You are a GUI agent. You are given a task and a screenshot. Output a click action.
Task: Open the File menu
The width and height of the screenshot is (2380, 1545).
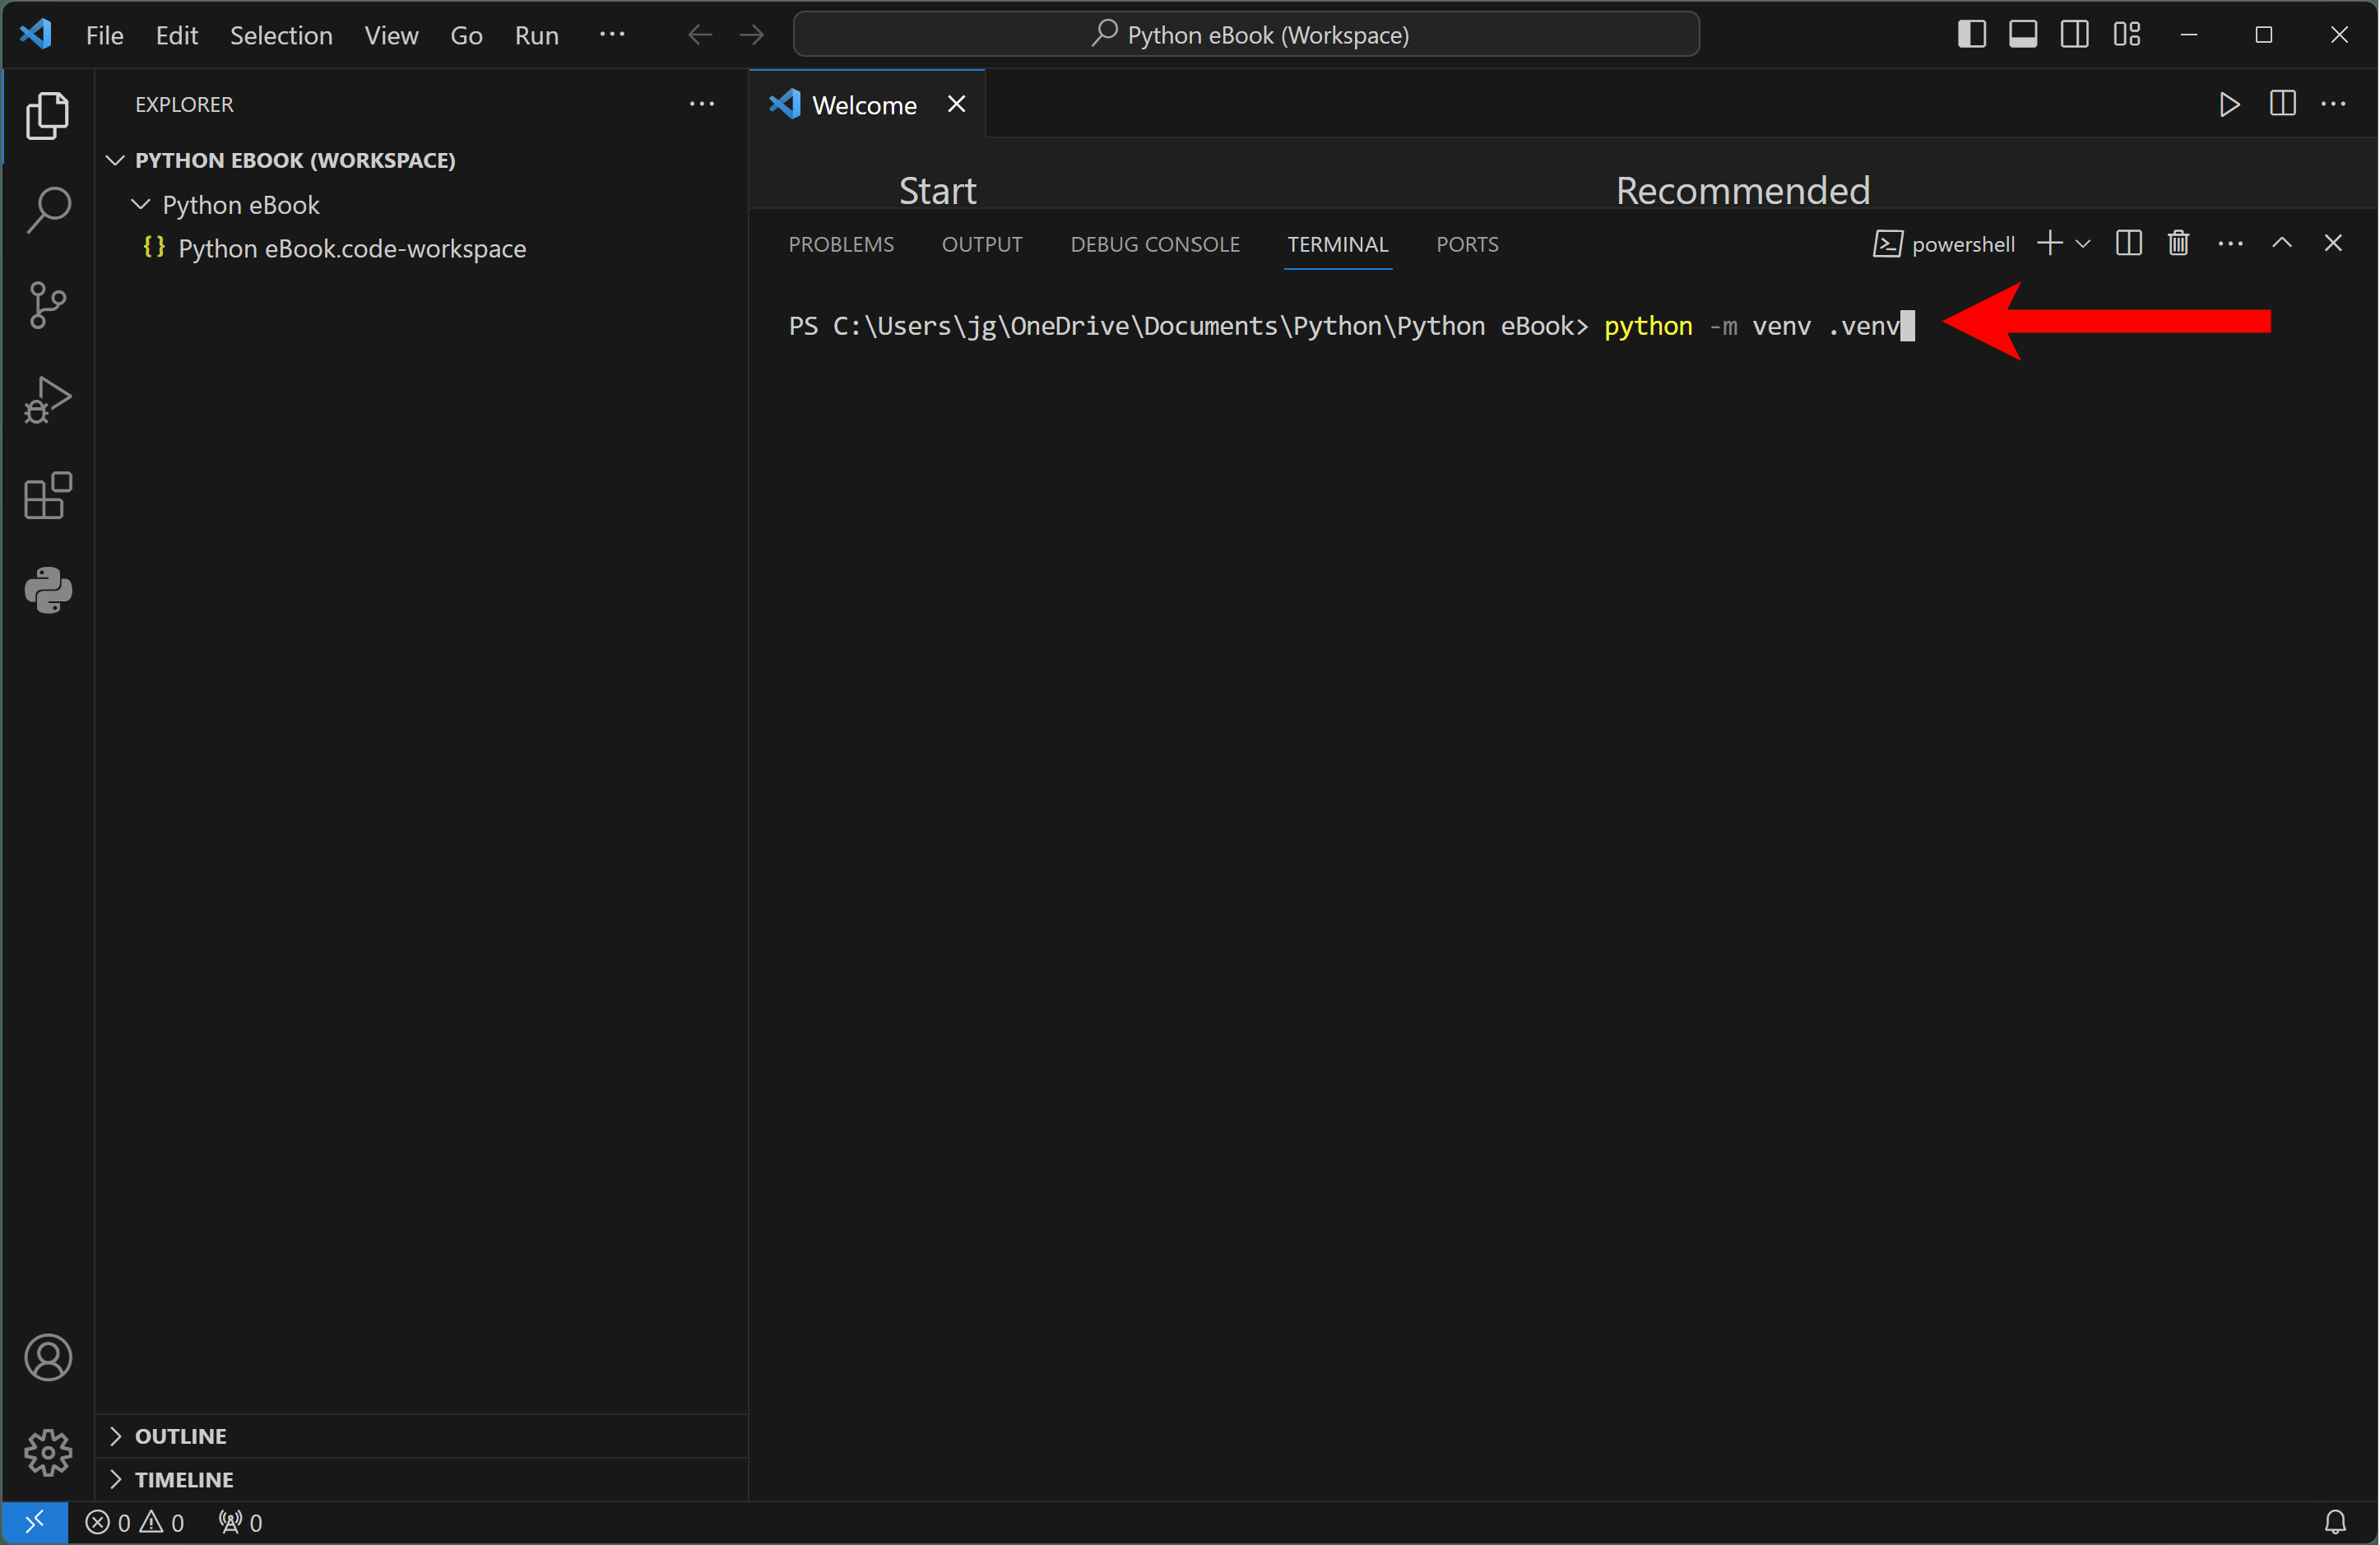pos(104,35)
